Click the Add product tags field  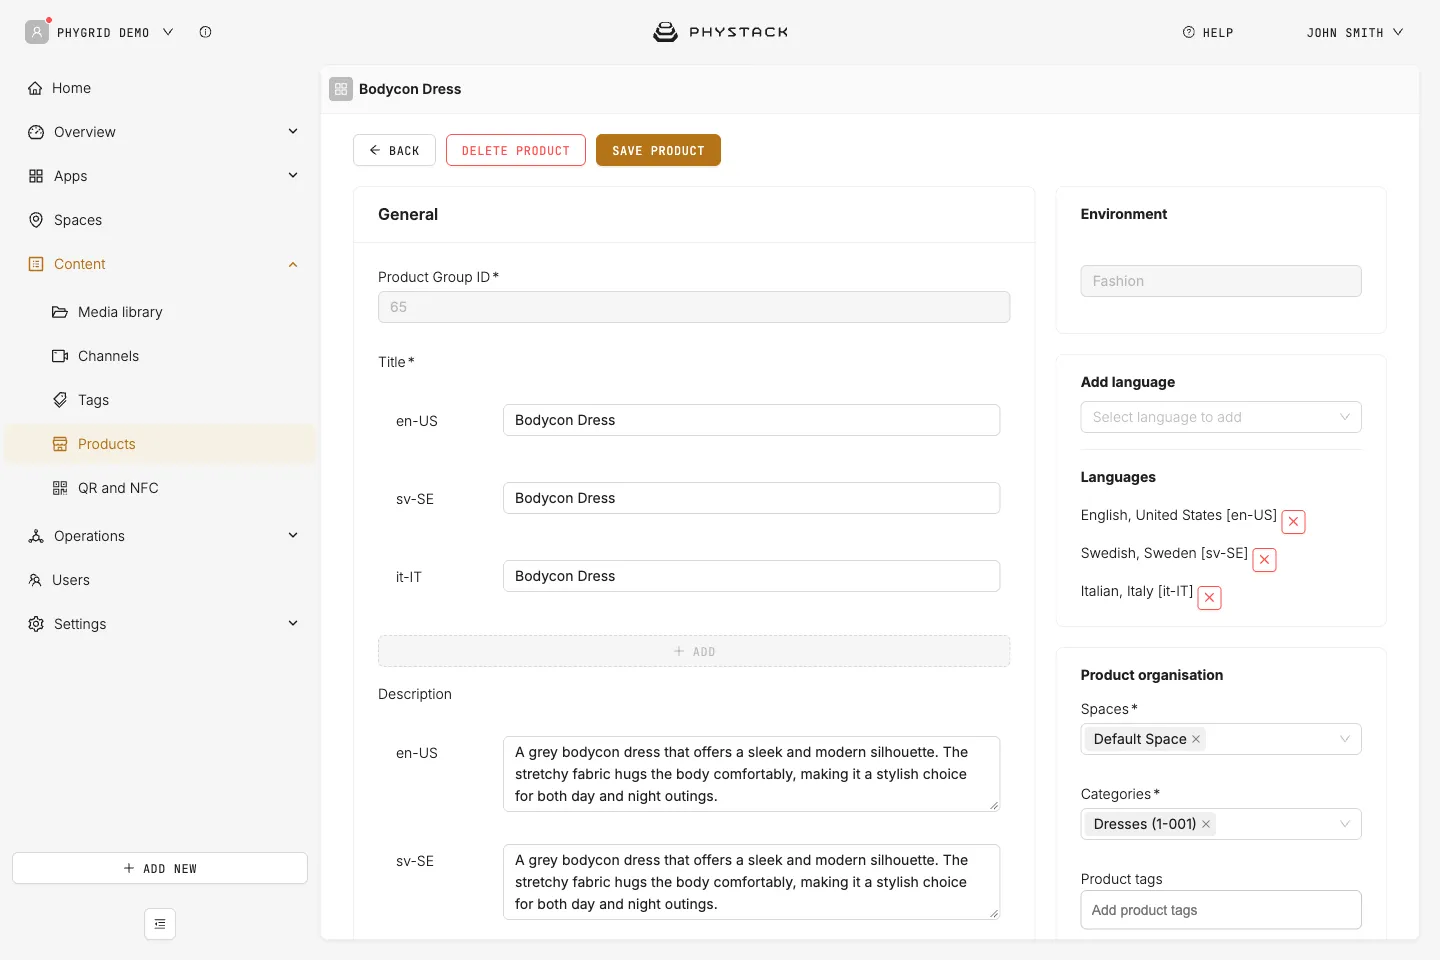pyautogui.click(x=1221, y=910)
